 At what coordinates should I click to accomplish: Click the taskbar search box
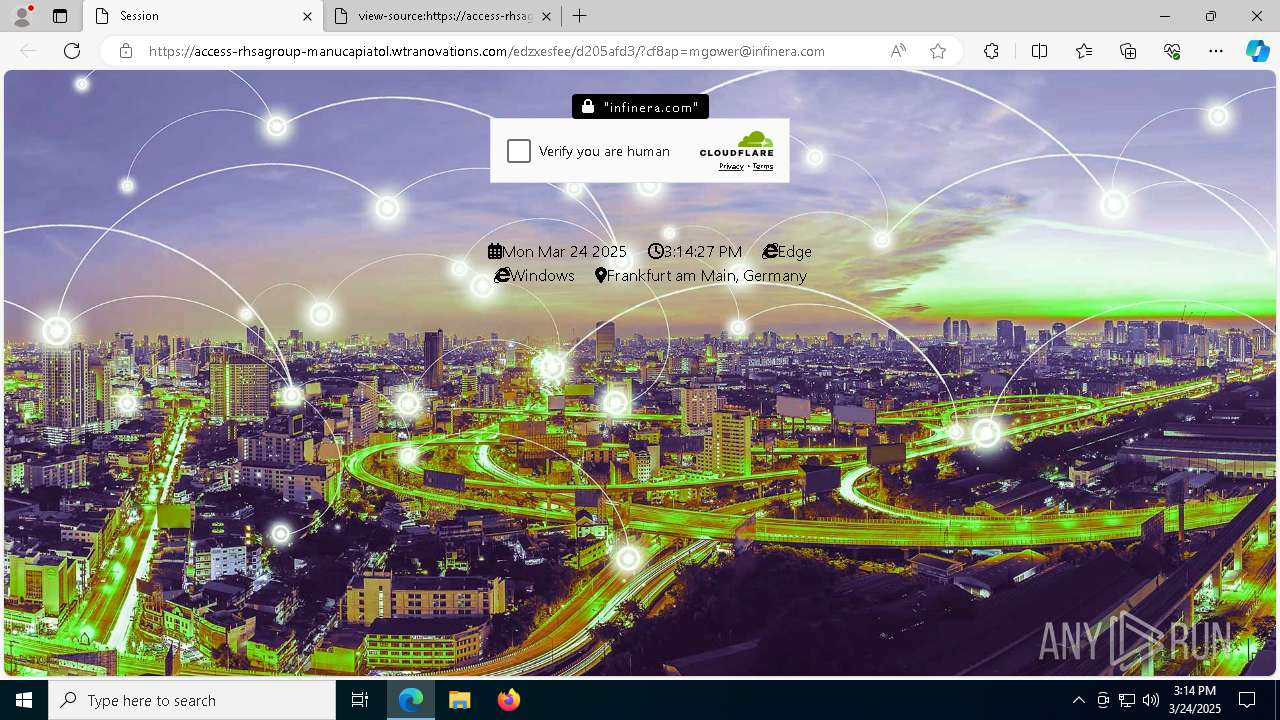(192, 700)
